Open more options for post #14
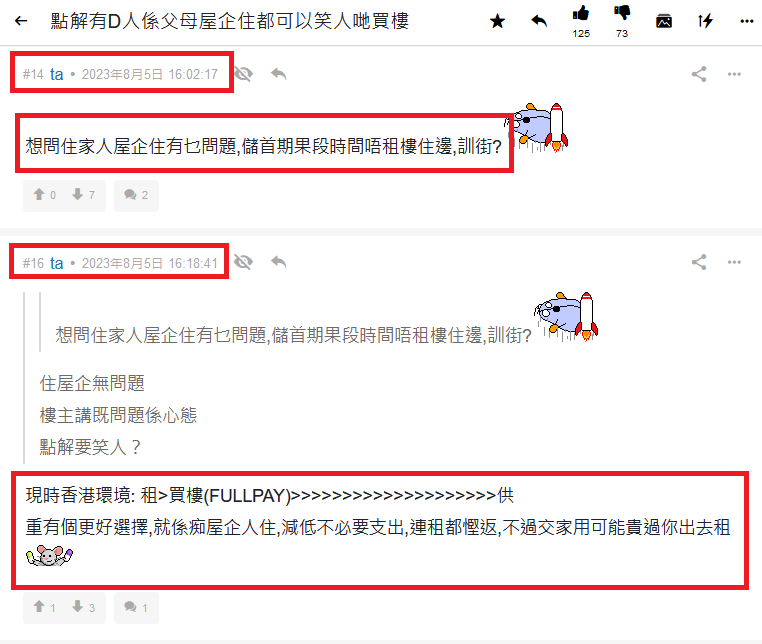 tap(734, 74)
